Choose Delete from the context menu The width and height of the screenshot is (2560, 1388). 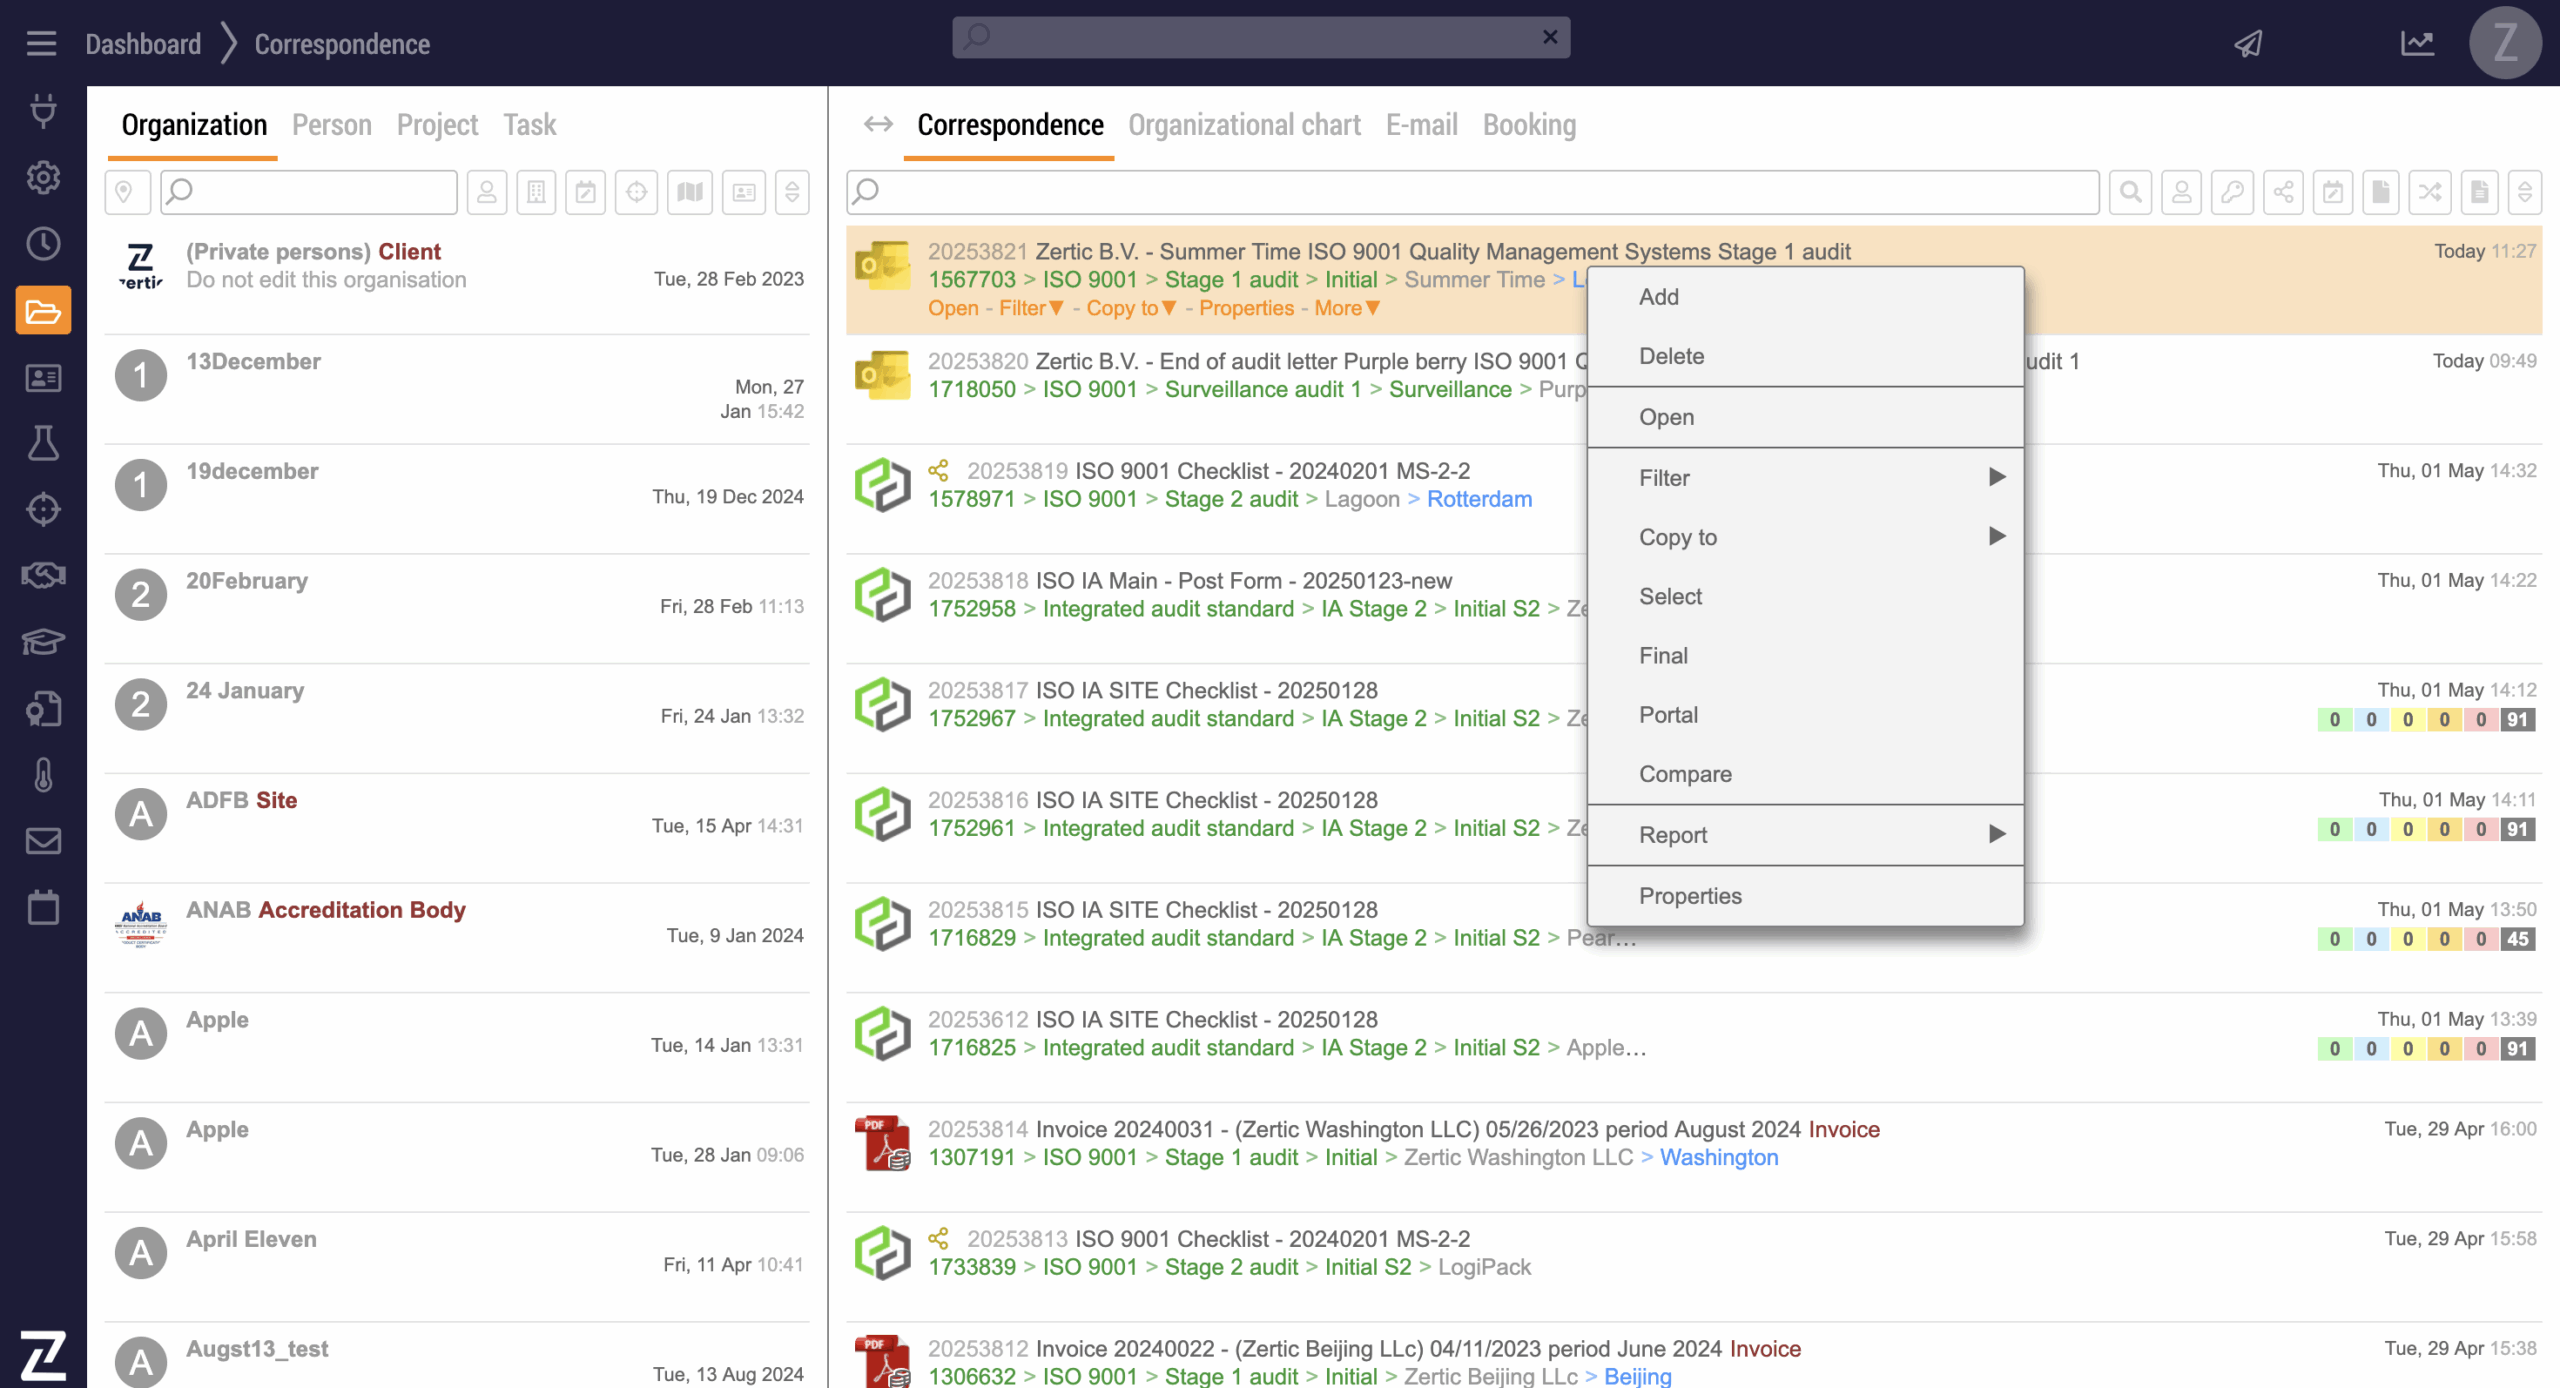tap(1671, 356)
